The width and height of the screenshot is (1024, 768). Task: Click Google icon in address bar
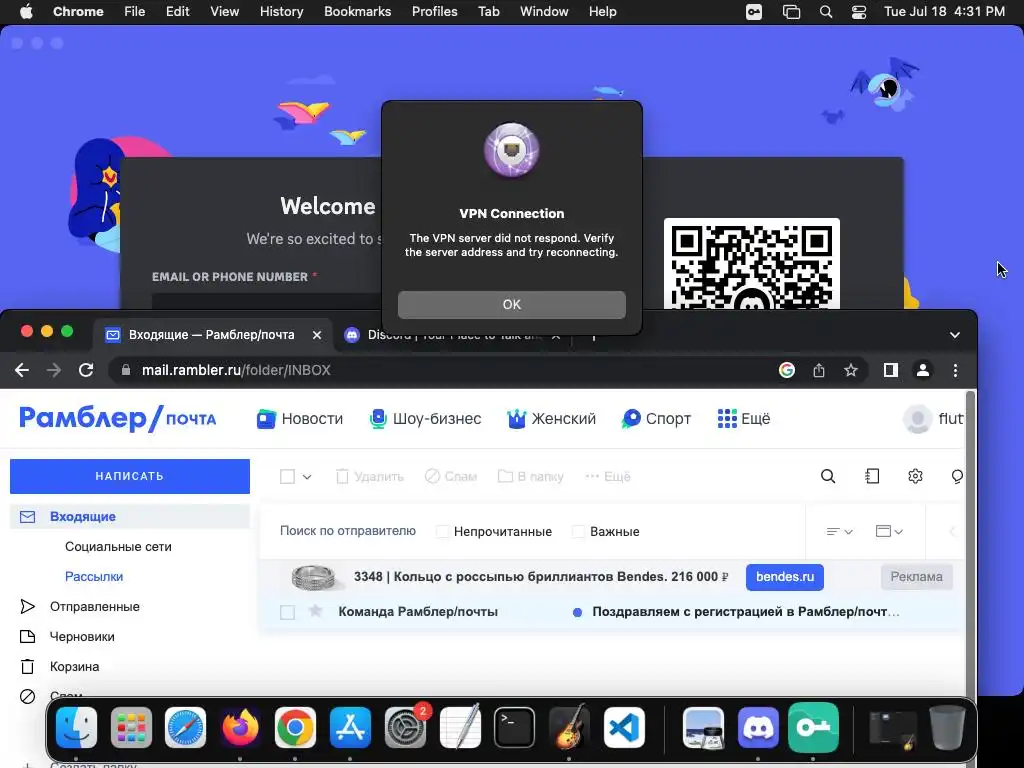tap(787, 370)
